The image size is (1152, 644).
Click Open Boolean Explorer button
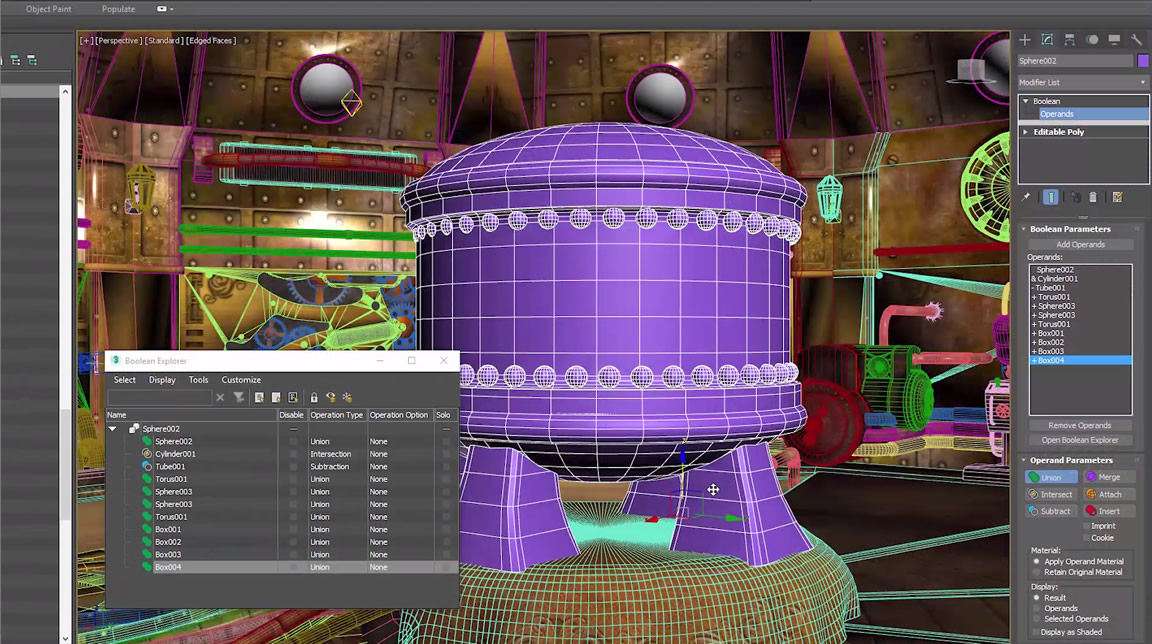click(1079, 440)
